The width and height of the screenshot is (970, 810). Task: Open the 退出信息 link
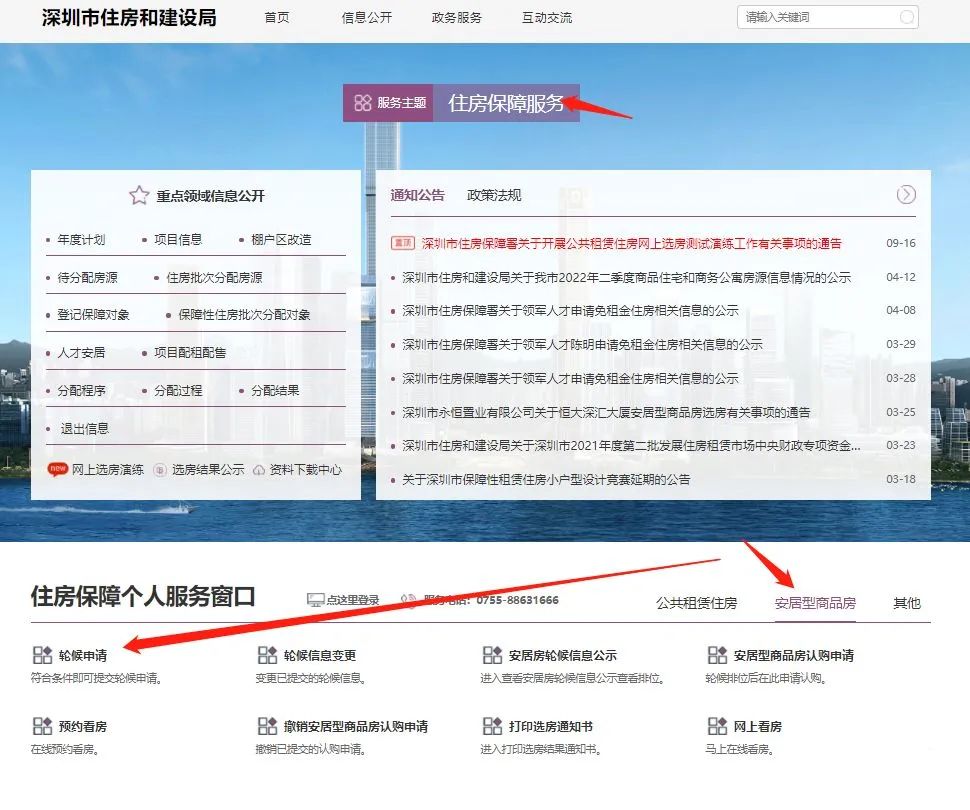tap(84, 428)
